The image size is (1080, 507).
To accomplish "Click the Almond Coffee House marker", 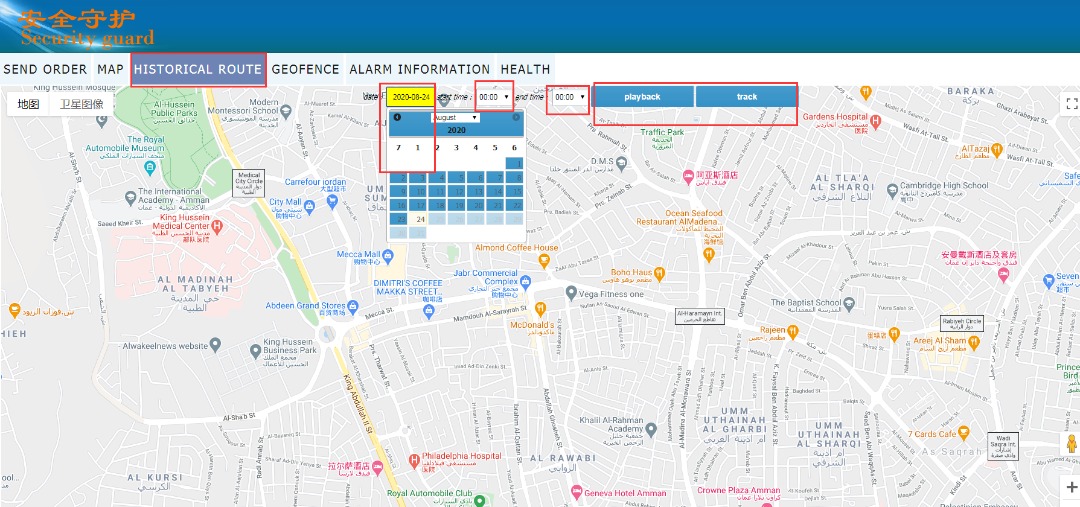I will 544,261.
